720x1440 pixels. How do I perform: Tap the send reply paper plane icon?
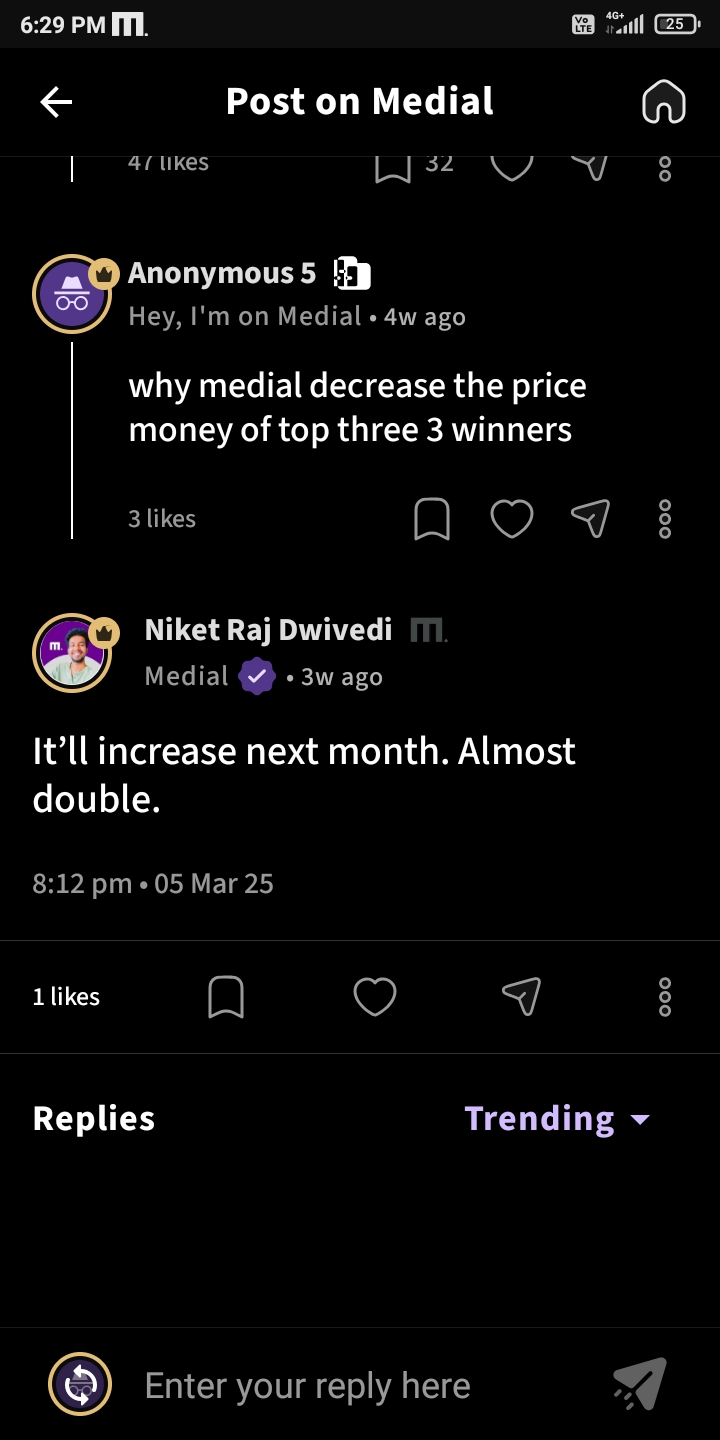pos(639,1385)
